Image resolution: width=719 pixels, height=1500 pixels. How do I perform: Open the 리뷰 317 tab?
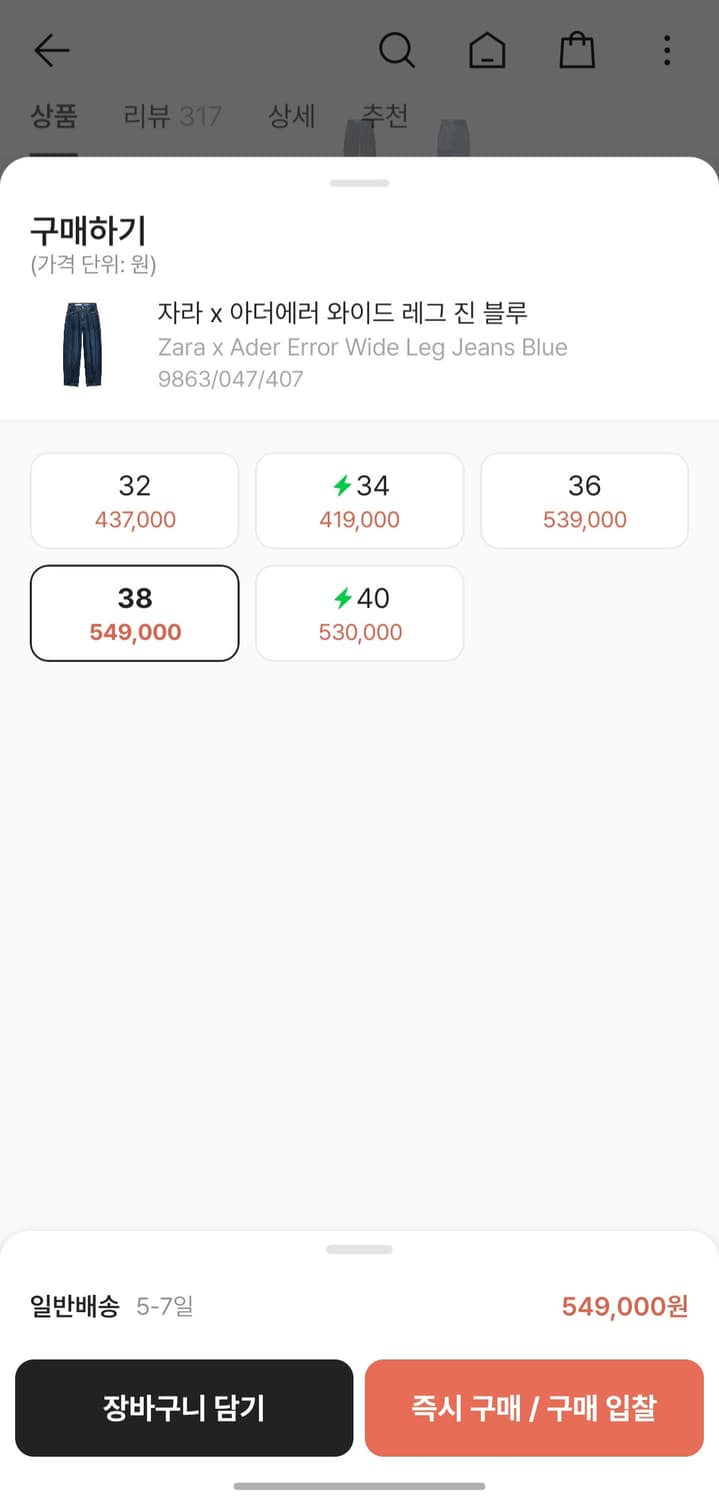pyautogui.click(x=172, y=117)
